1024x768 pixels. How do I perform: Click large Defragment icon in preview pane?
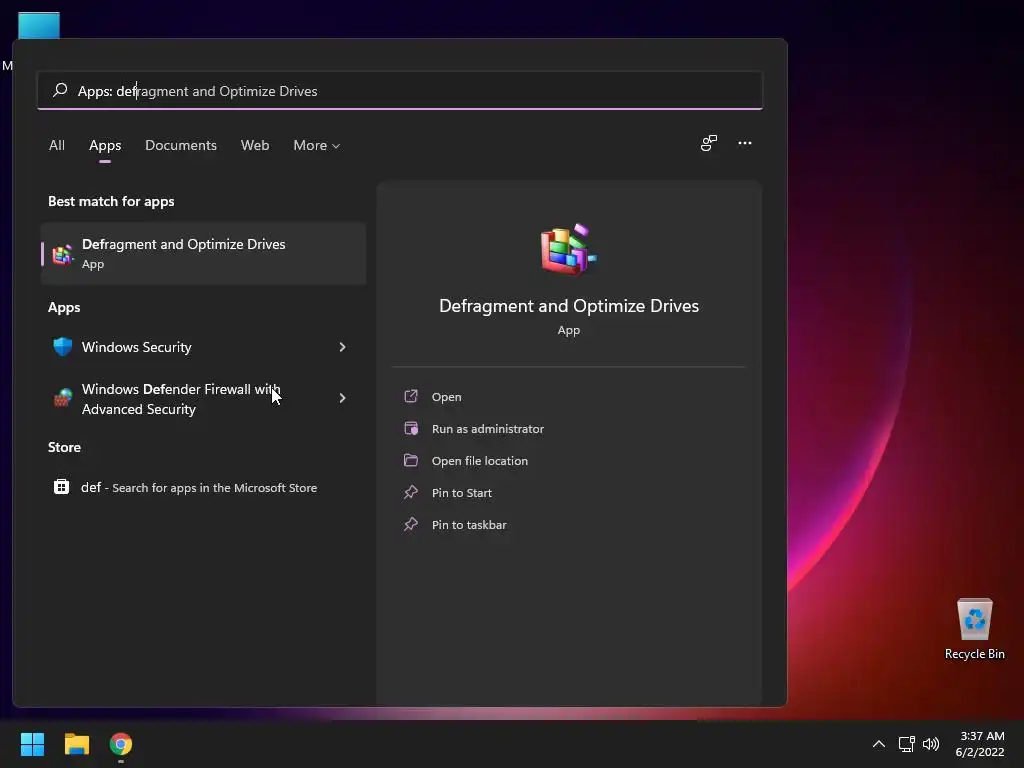click(x=568, y=249)
